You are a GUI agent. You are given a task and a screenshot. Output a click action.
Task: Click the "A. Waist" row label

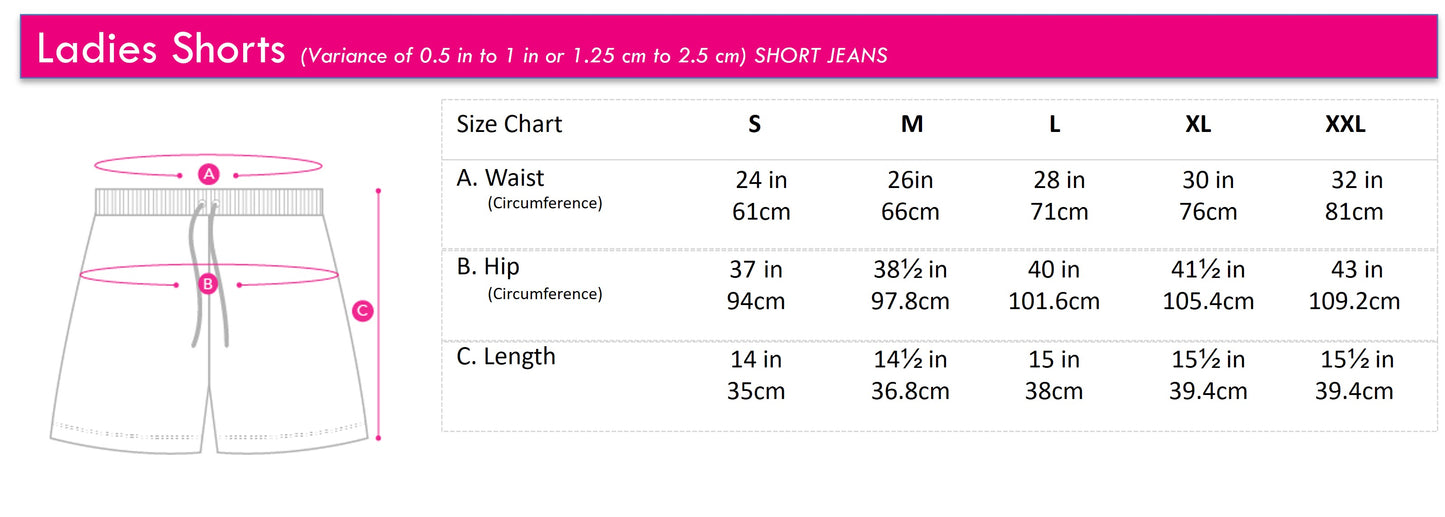[500, 178]
